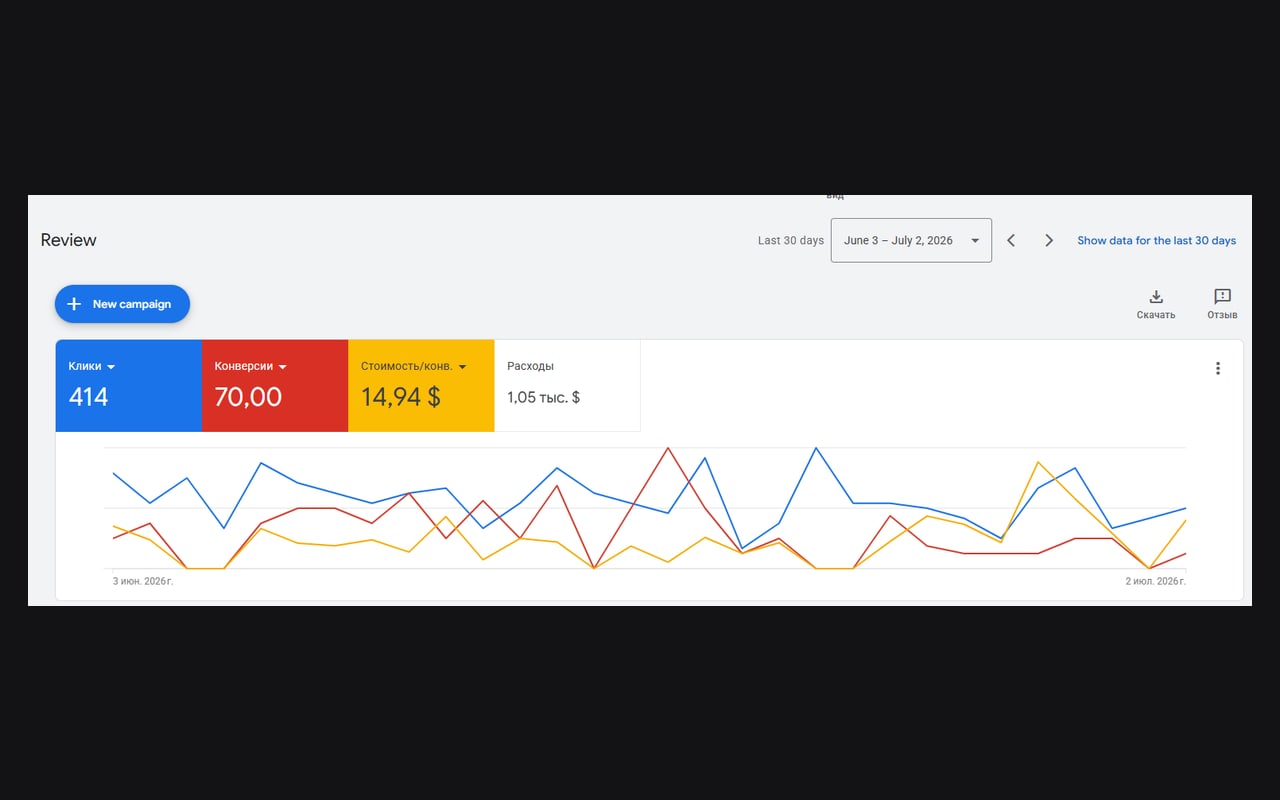This screenshot has width=1280, height=800.
Task: Go to next date period arrow
Action: point(1049,240)
